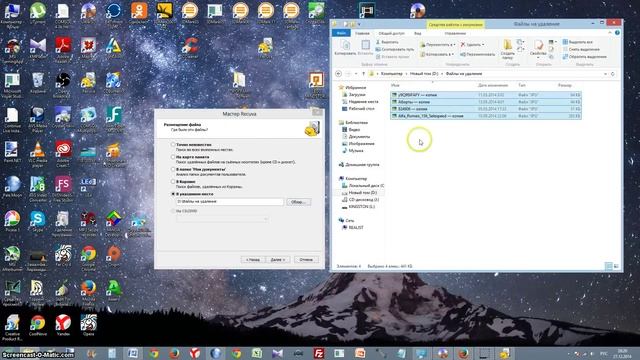The width and height of the screenshot is (640, 360).
Task: Launch Skype from the desktop
Action: (38, 221)
